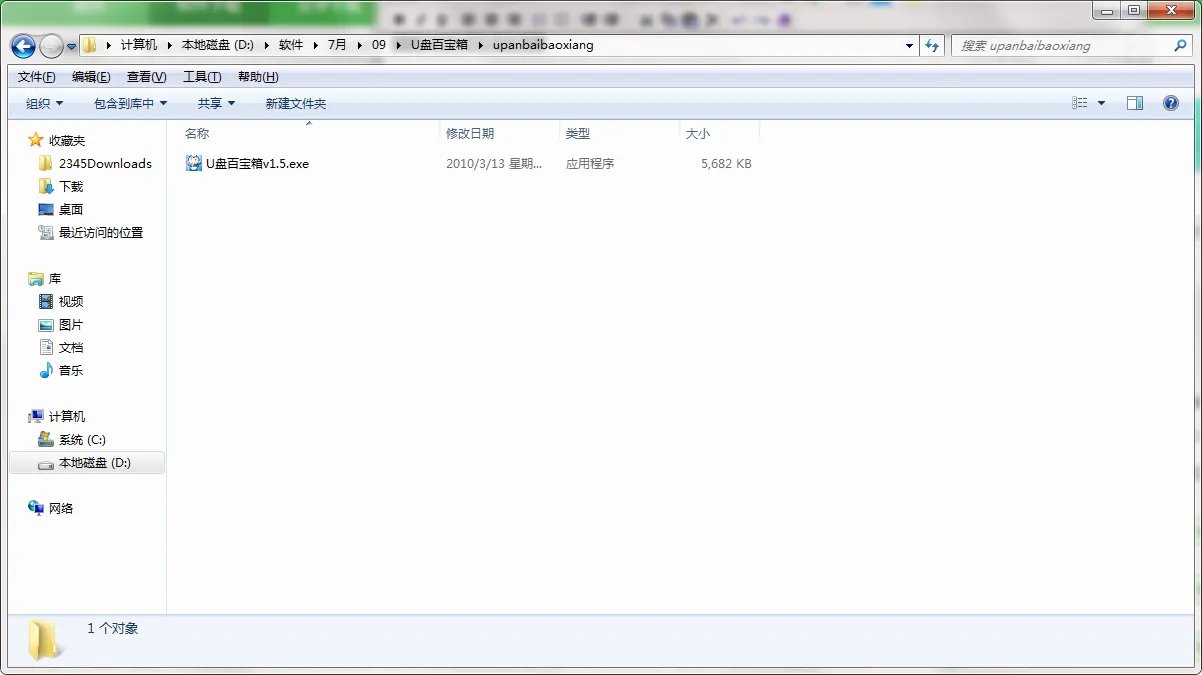The image size is (1202, 675).
Task: Open 2345Downloads folder in favorites
Action: [x=104, y=164]
